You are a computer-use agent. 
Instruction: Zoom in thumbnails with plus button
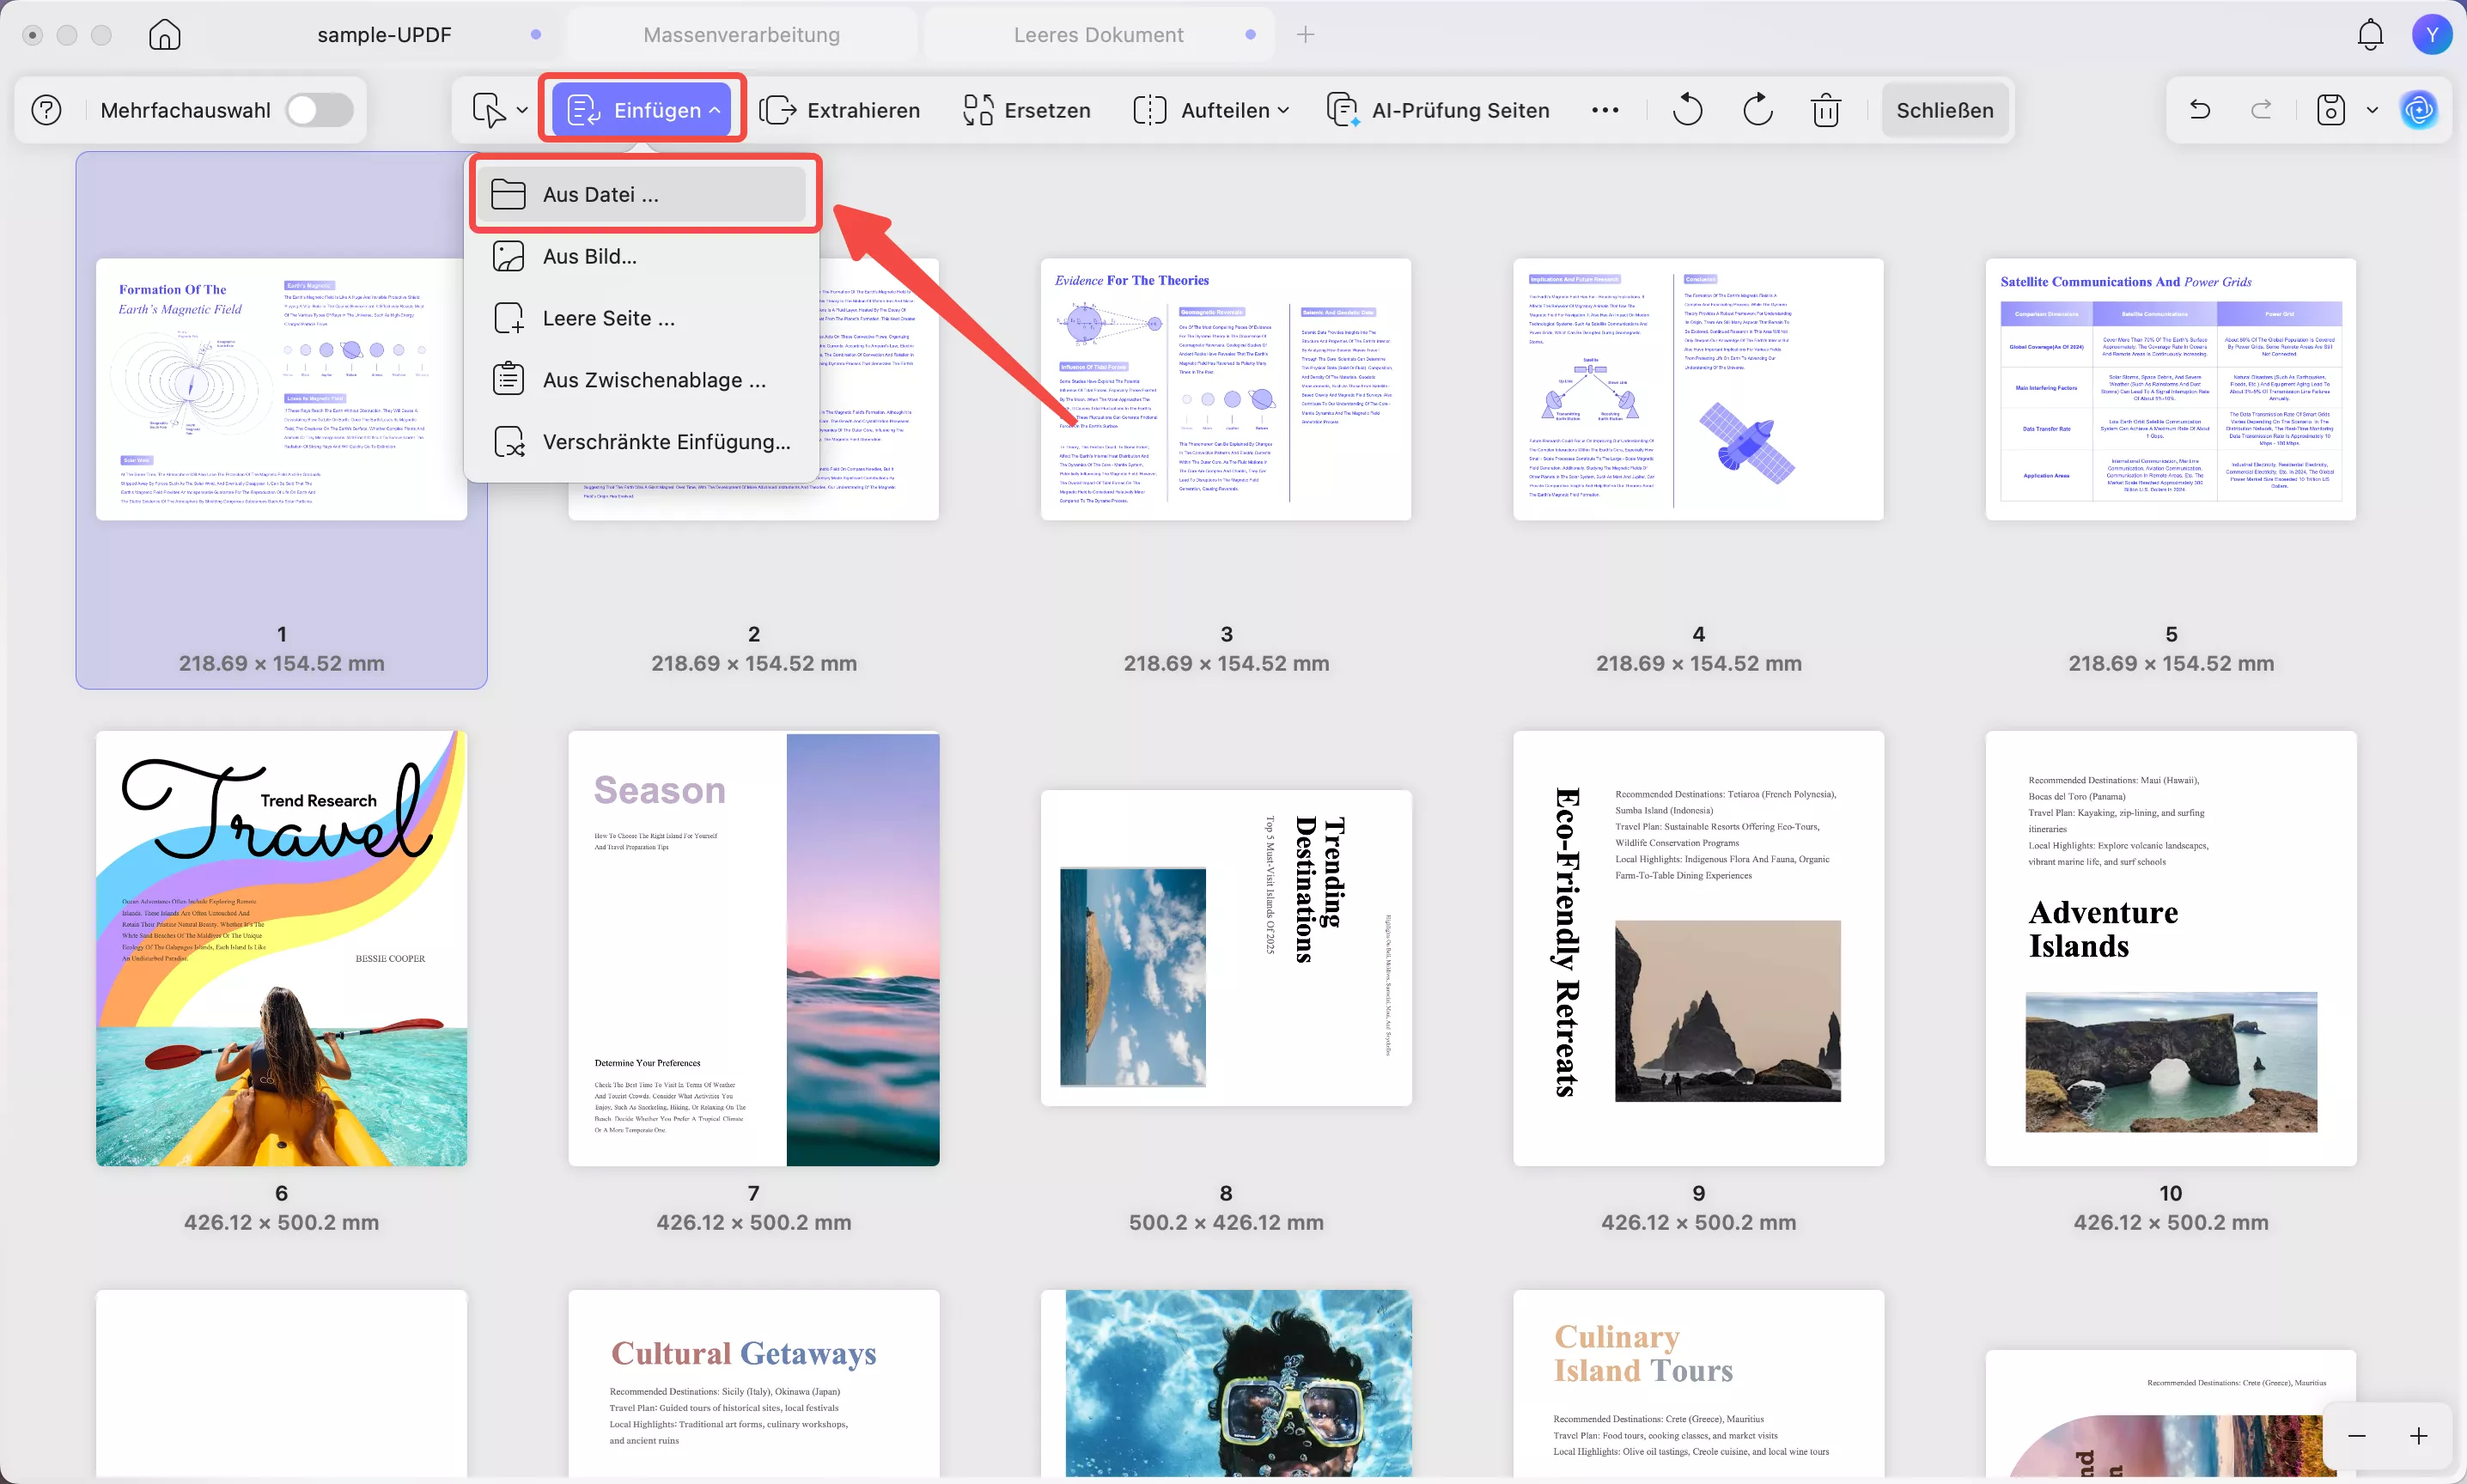[x=2418, y=1436]
